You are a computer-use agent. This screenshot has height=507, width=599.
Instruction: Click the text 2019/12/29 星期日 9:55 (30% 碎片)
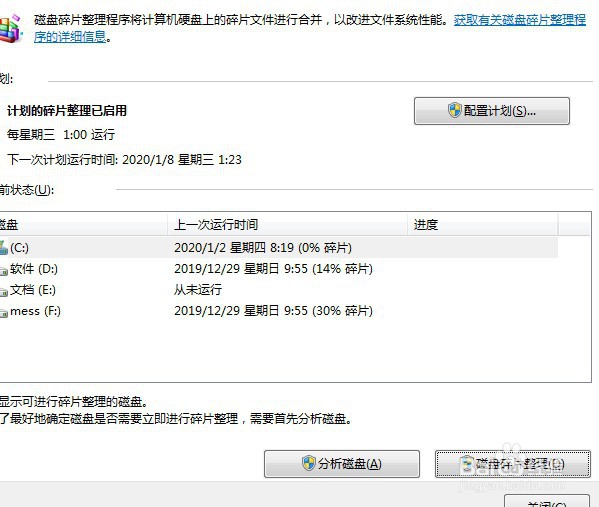click(x=273, y=311)
